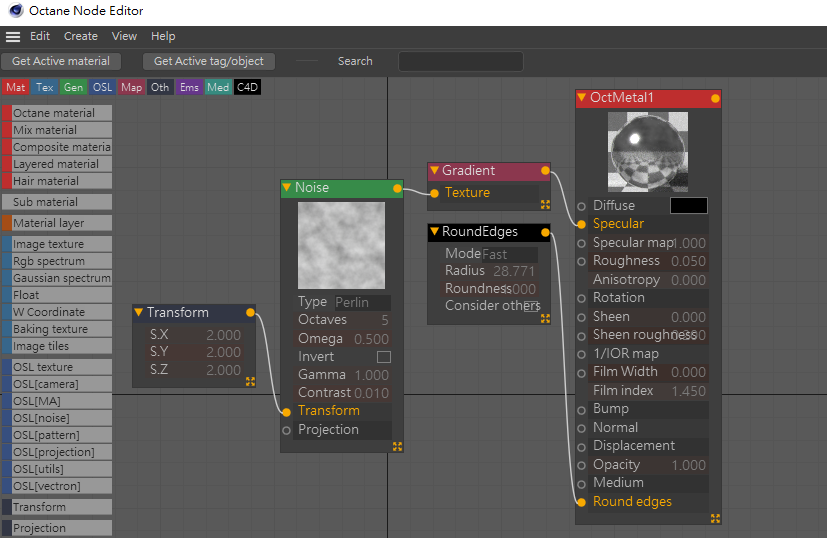
Task: Toggle the Oth filter for the node list
Action: [160, 87]
